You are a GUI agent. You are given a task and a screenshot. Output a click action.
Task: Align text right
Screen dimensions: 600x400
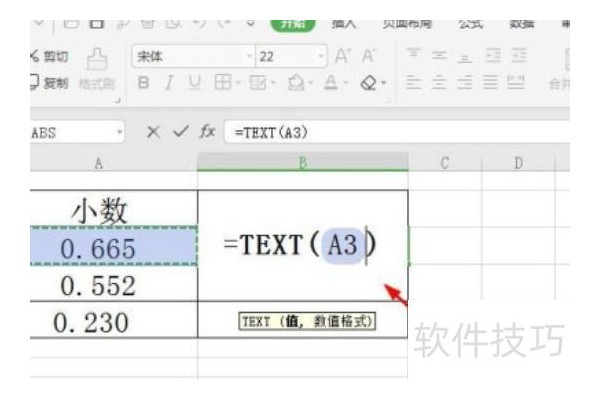[x=465, y=82]
